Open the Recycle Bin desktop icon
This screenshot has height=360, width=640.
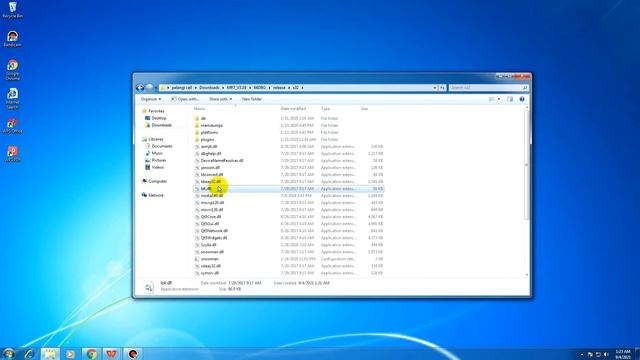coord(12,10)
